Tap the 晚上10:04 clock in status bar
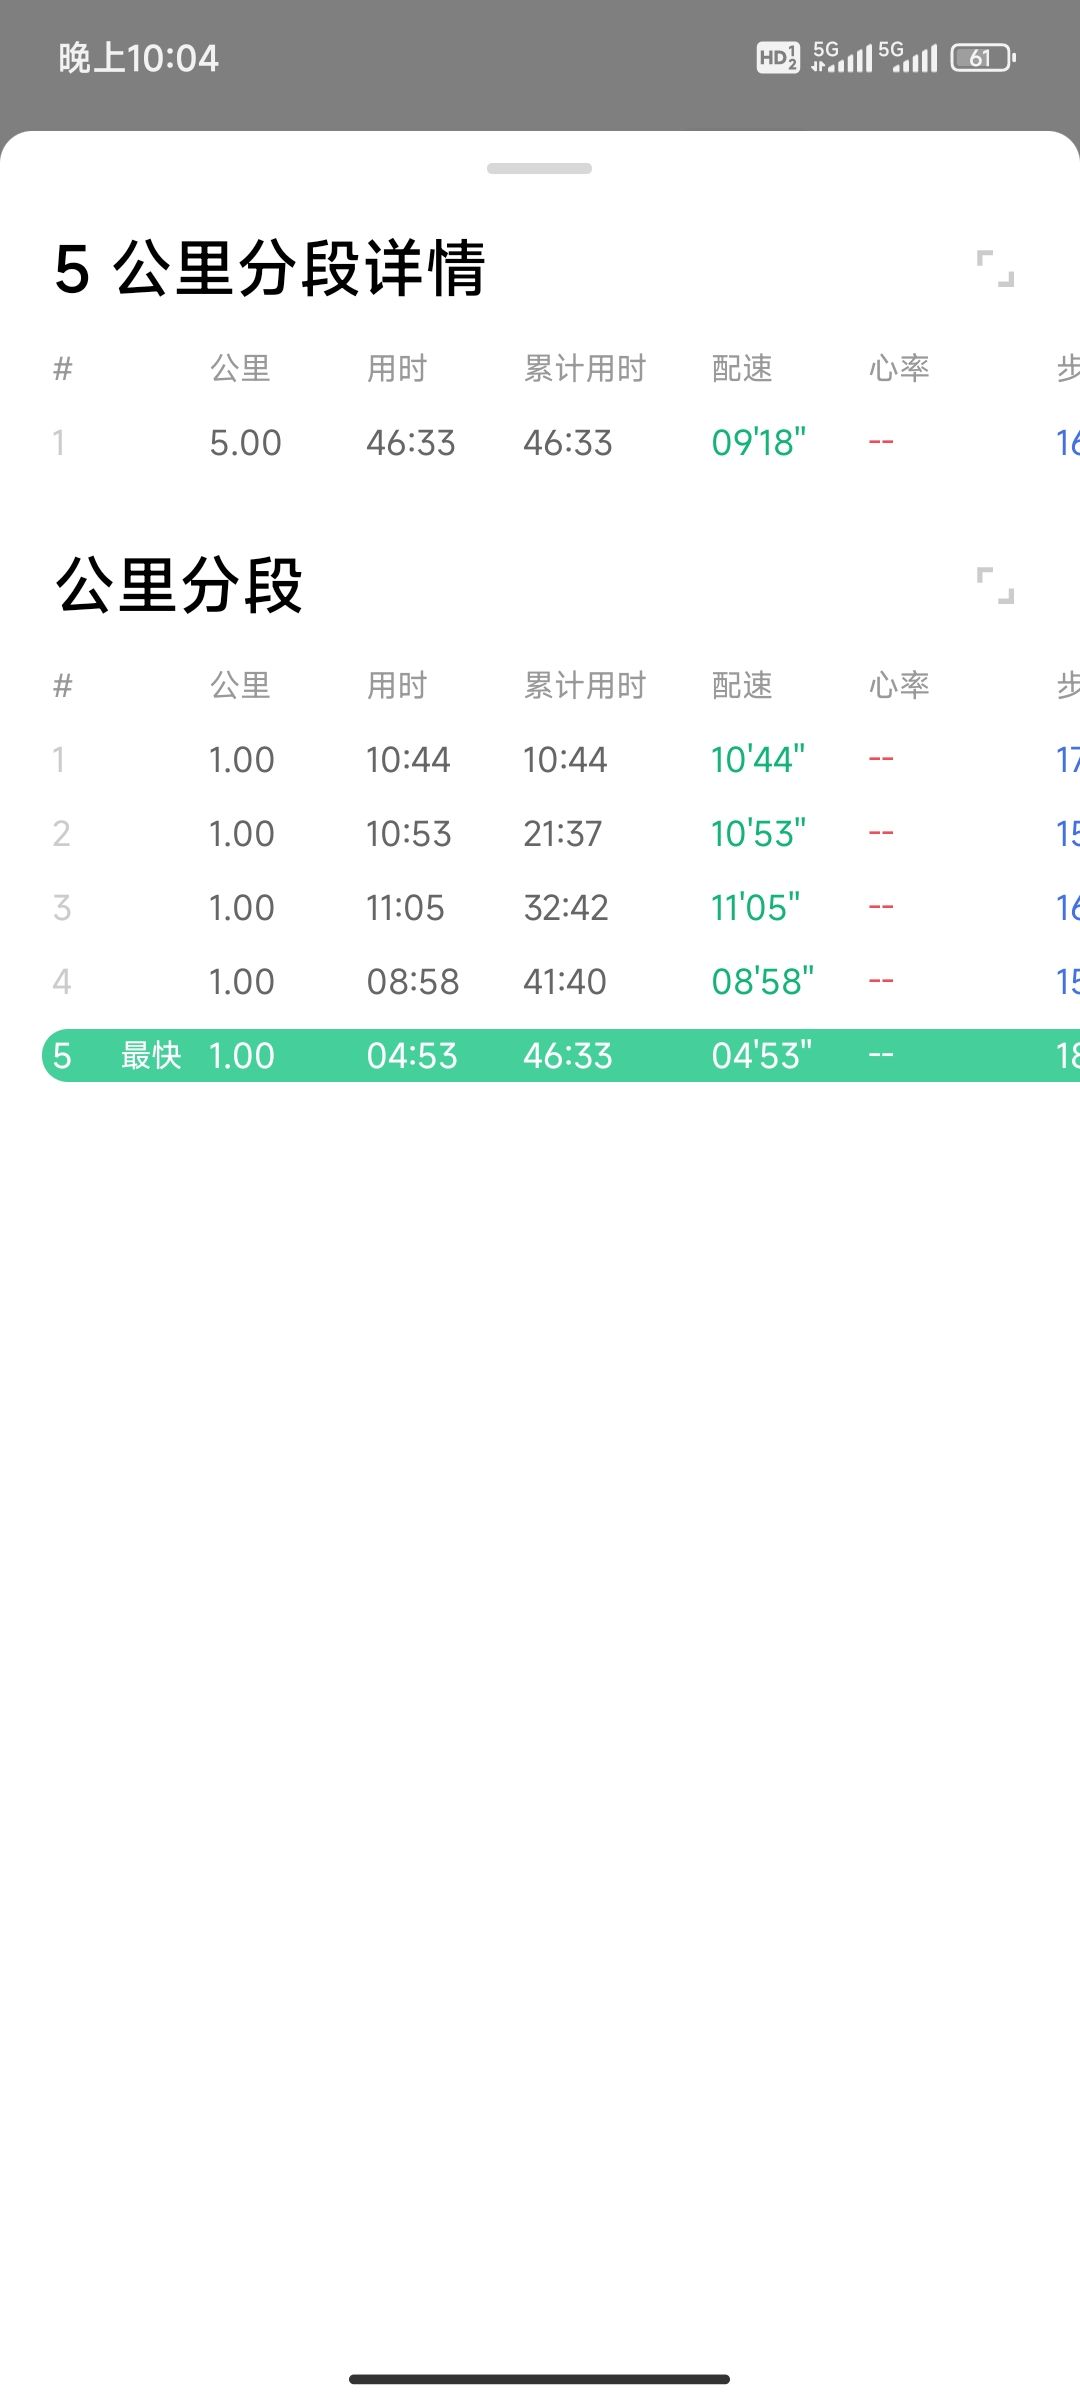This screenshot has width=1080, height=2400. pyautogui.click(x=139, y=58)
